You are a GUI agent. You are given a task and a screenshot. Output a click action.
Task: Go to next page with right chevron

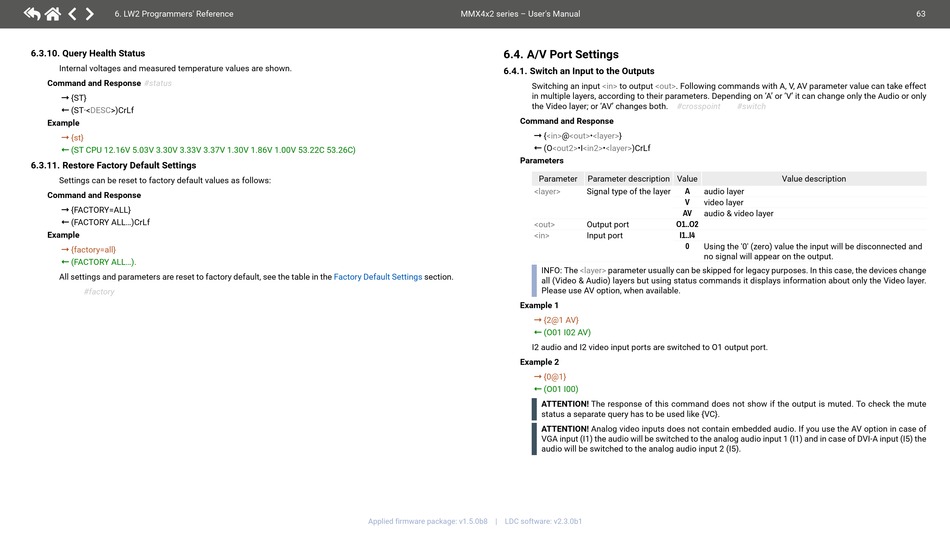tap(90, 14)
